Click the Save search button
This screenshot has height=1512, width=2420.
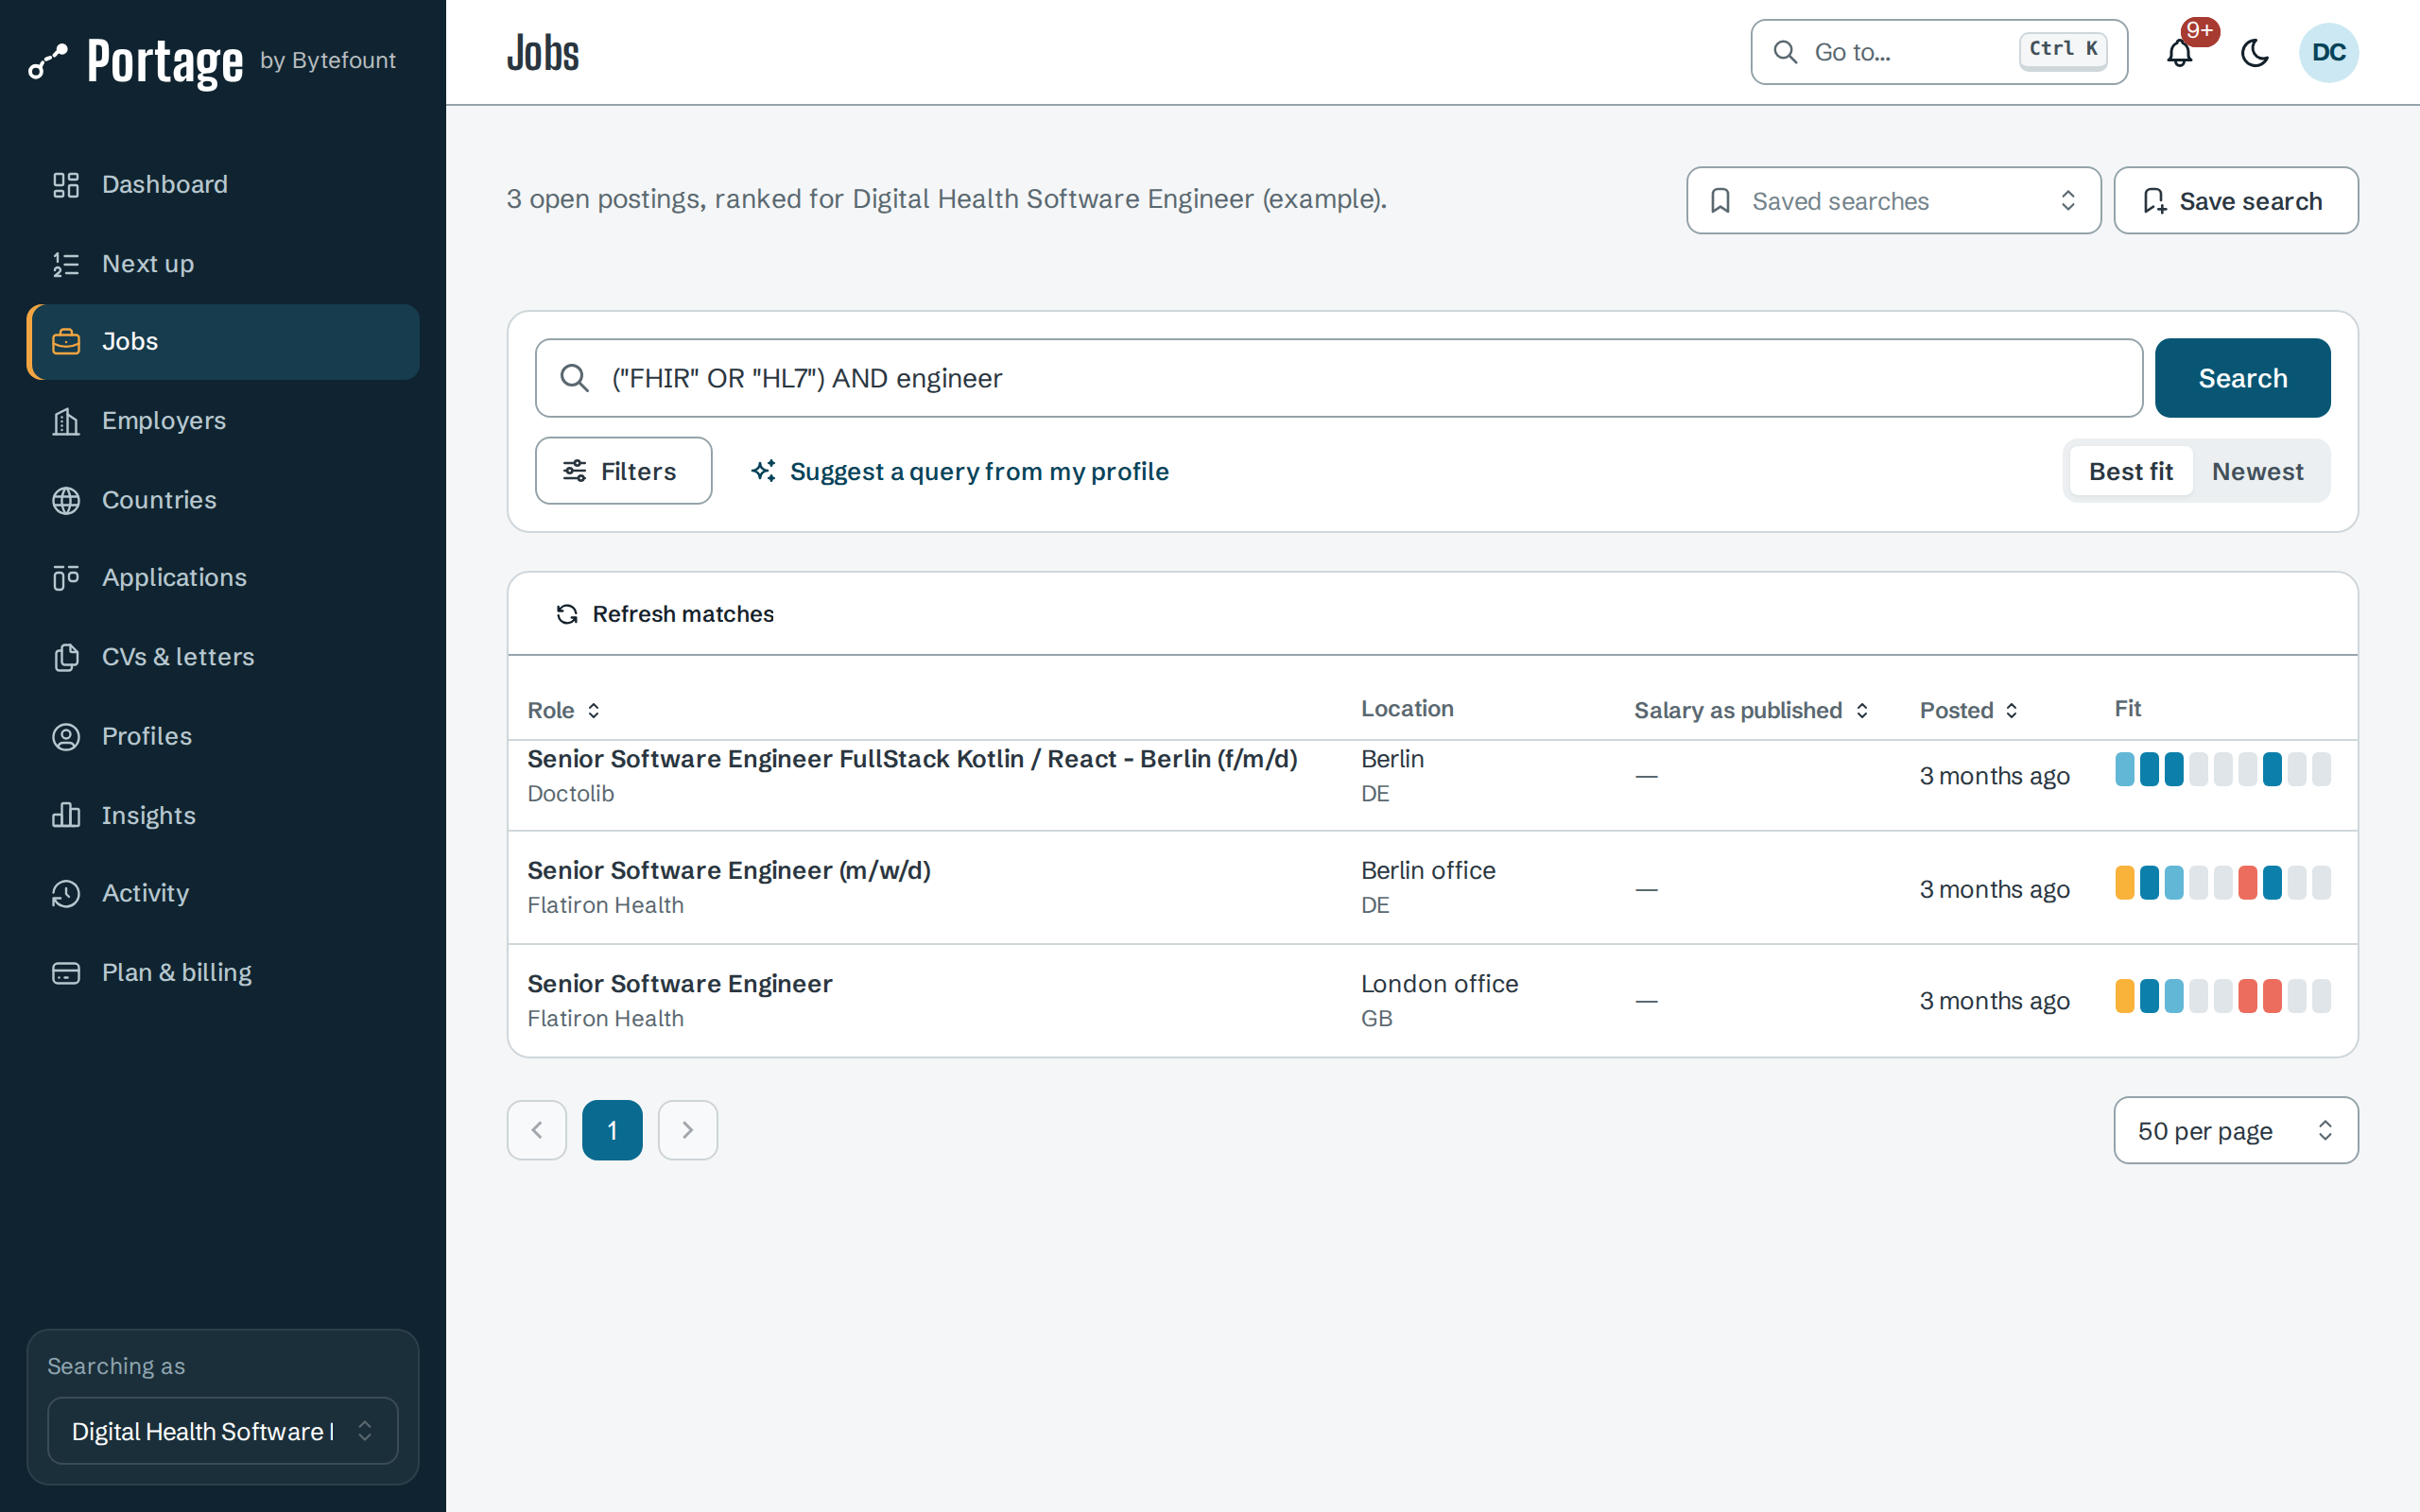point(2235,200)
